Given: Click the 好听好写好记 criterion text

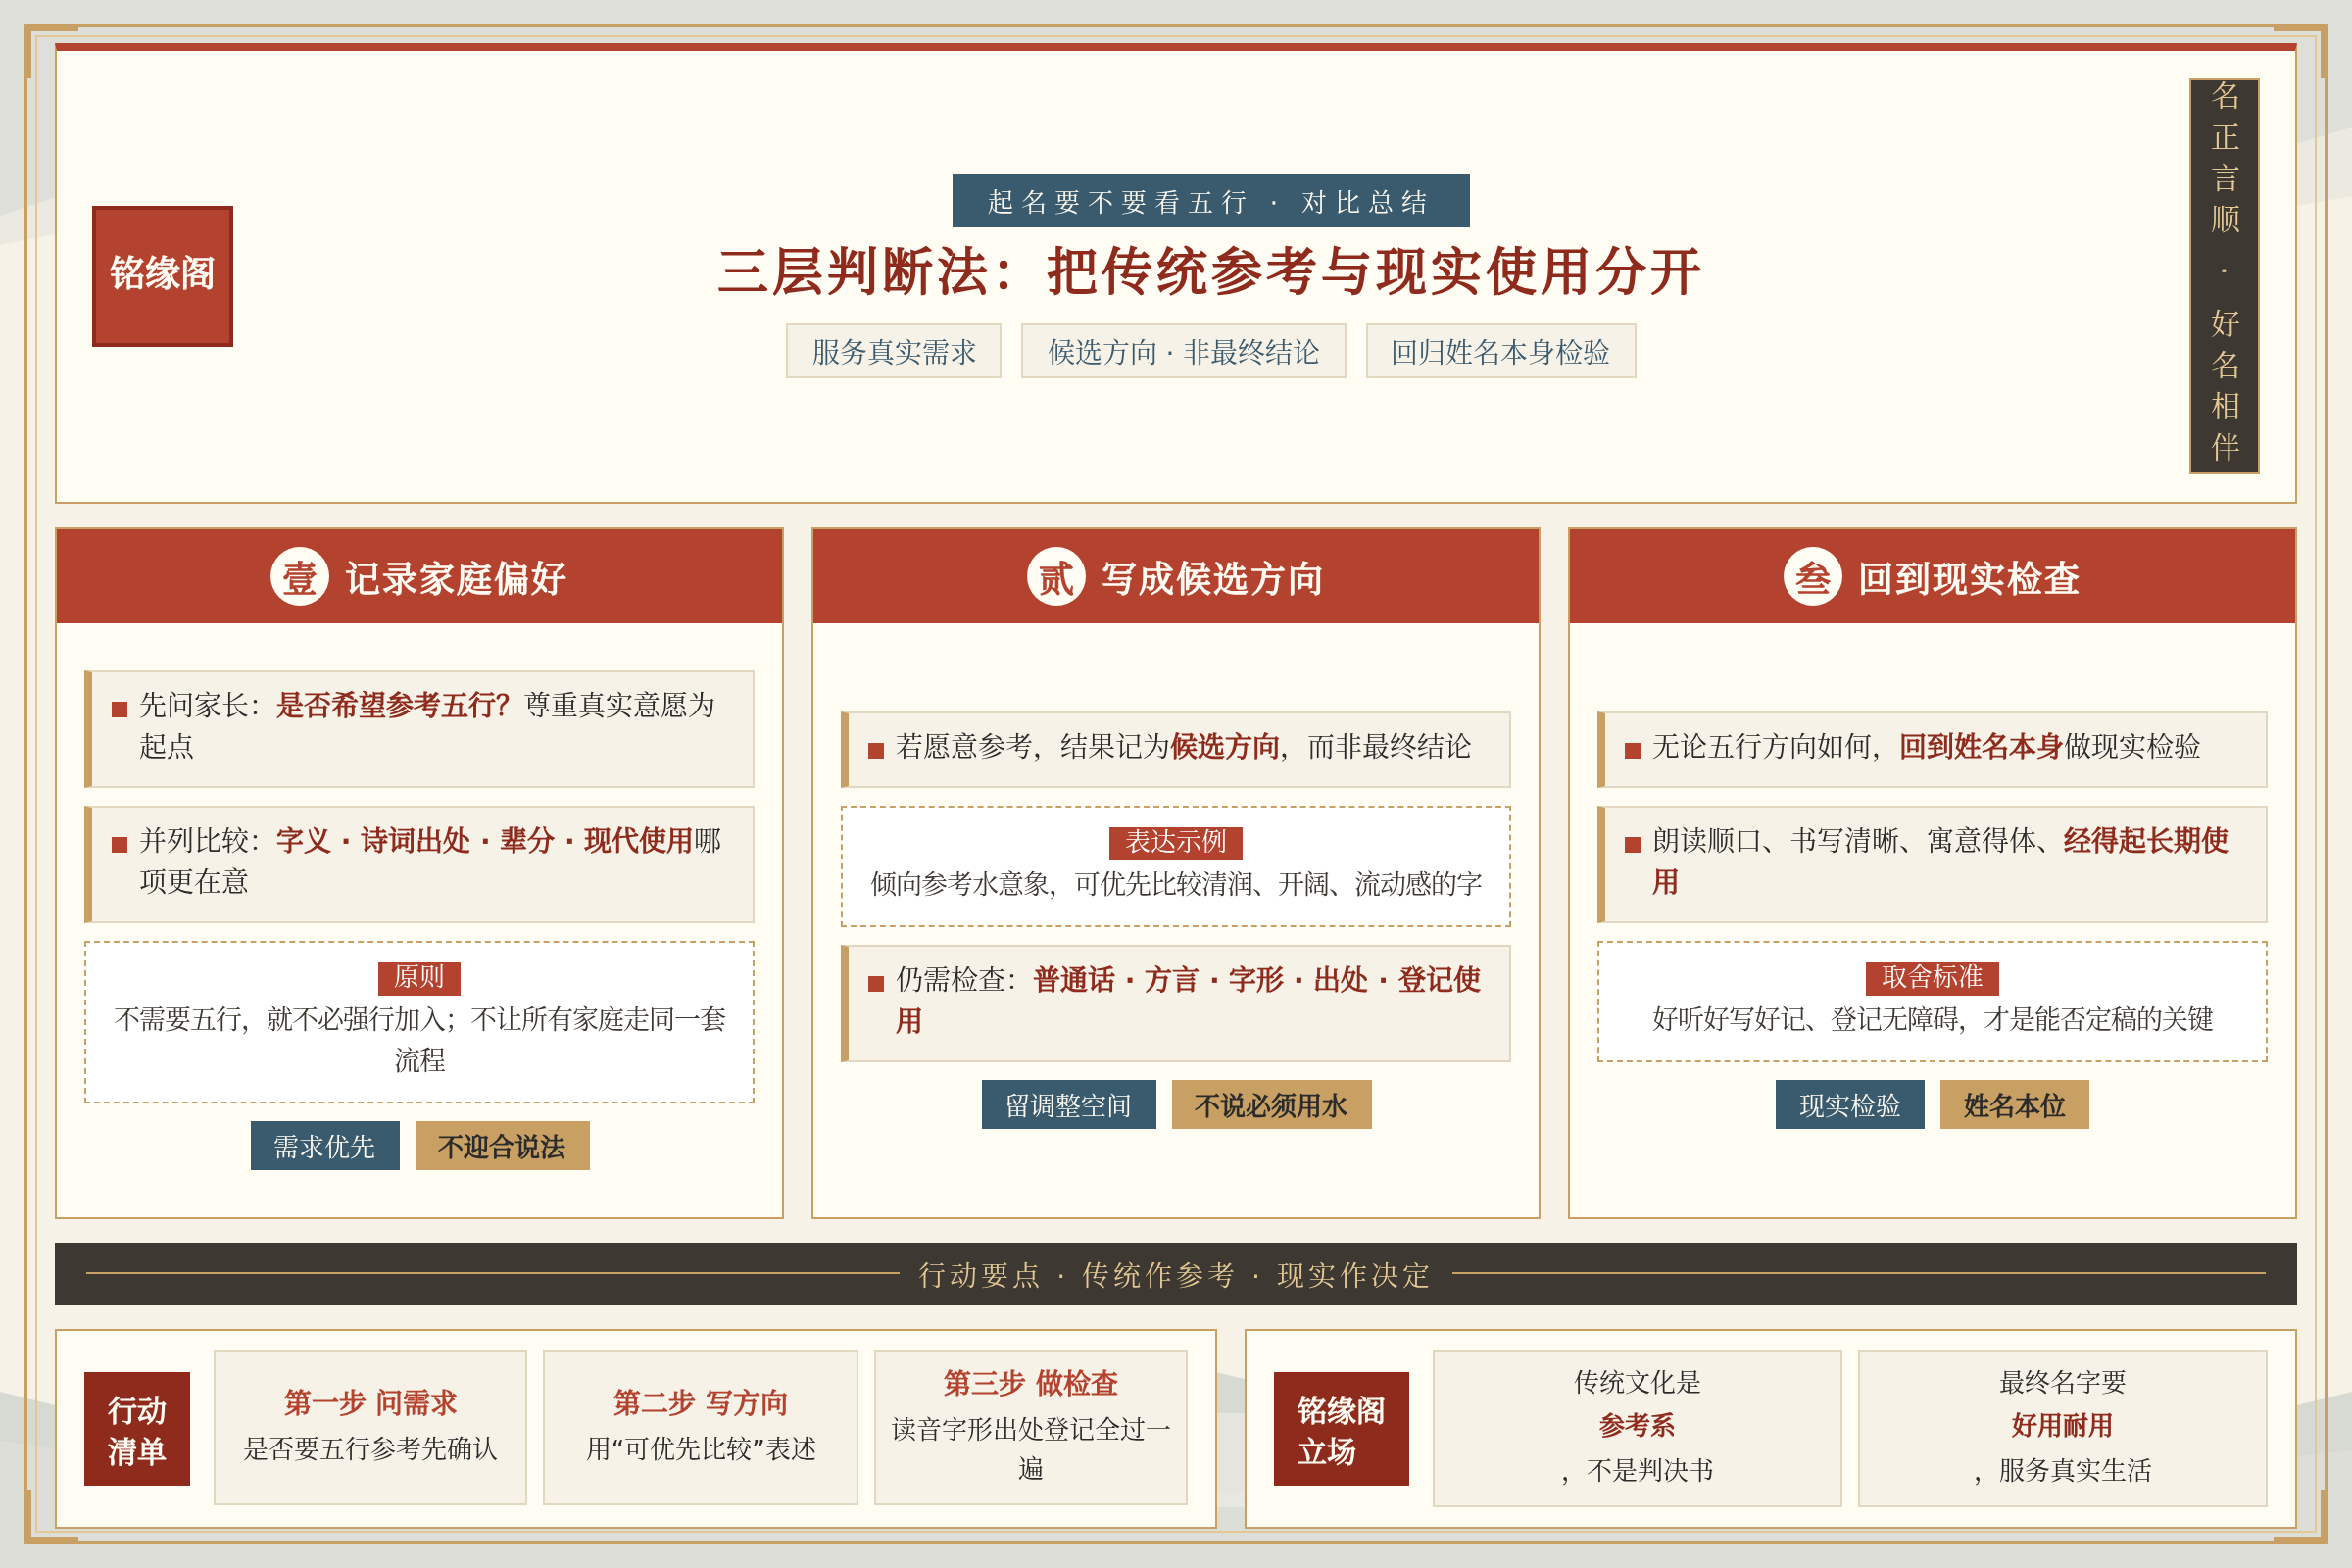Looking at the screenshot, I should (x=1932, y=1019).
